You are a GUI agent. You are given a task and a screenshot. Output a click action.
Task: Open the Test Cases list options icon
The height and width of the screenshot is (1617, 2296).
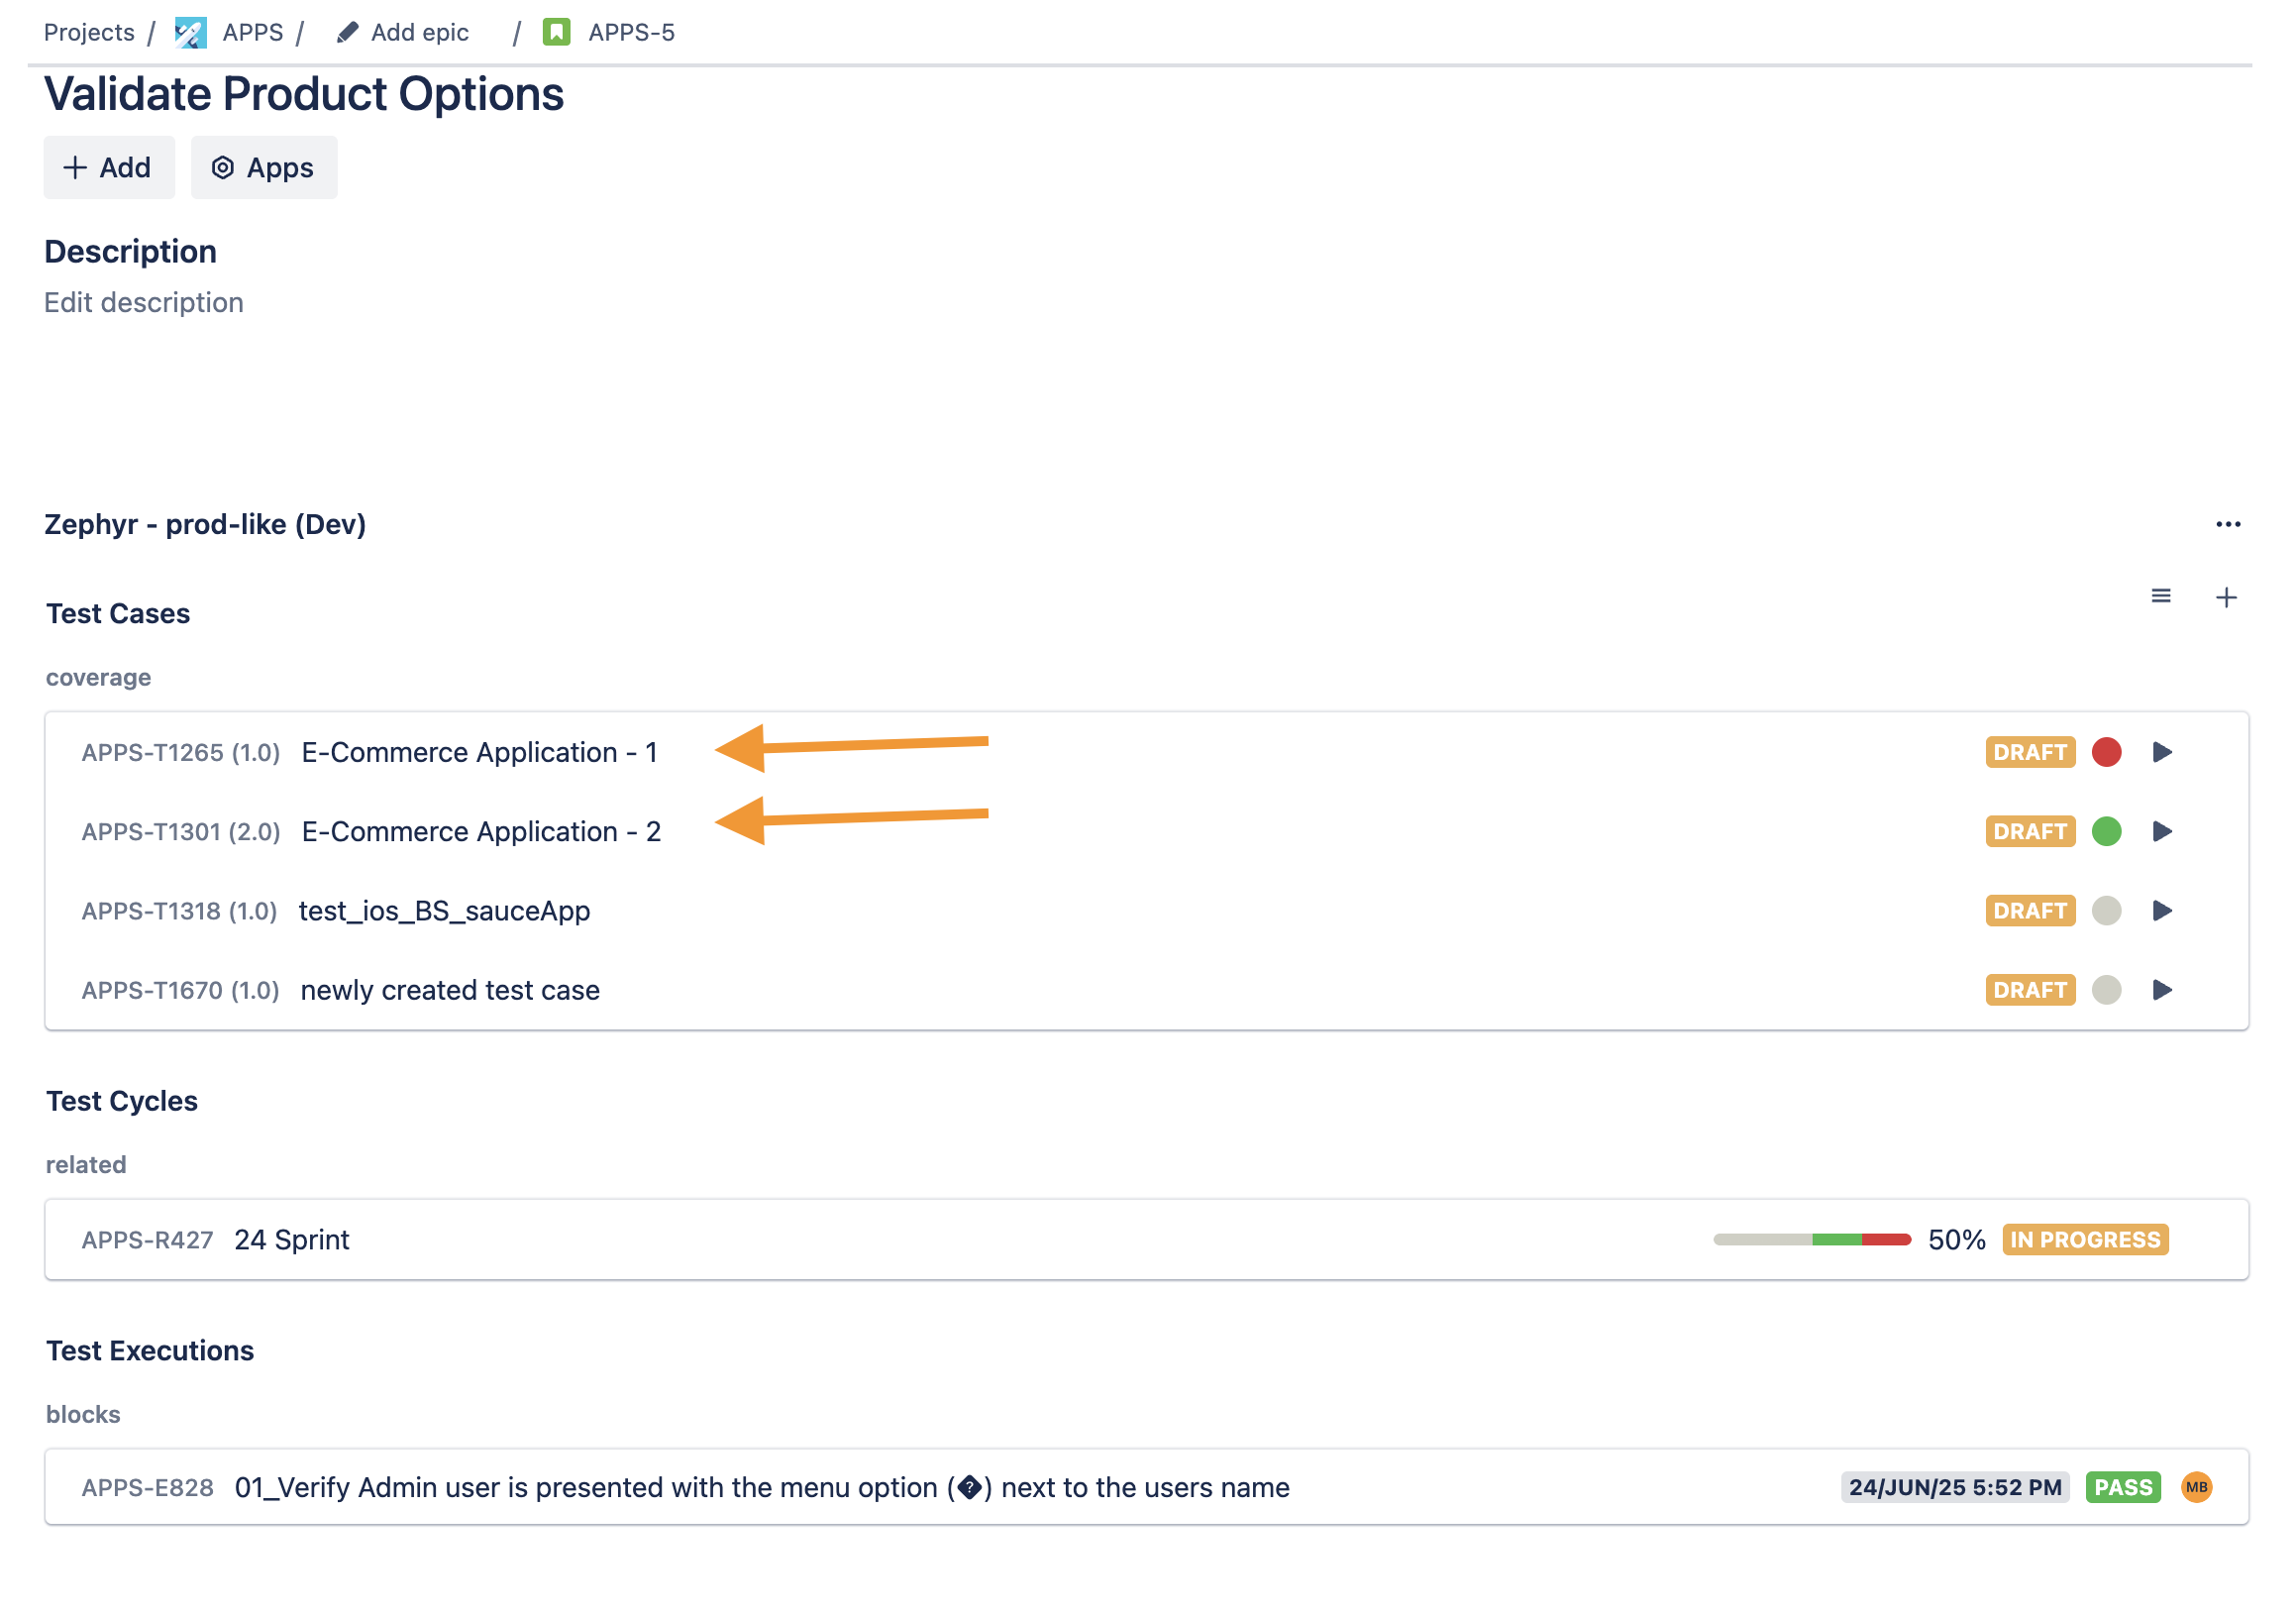(x=2160, y=596)
